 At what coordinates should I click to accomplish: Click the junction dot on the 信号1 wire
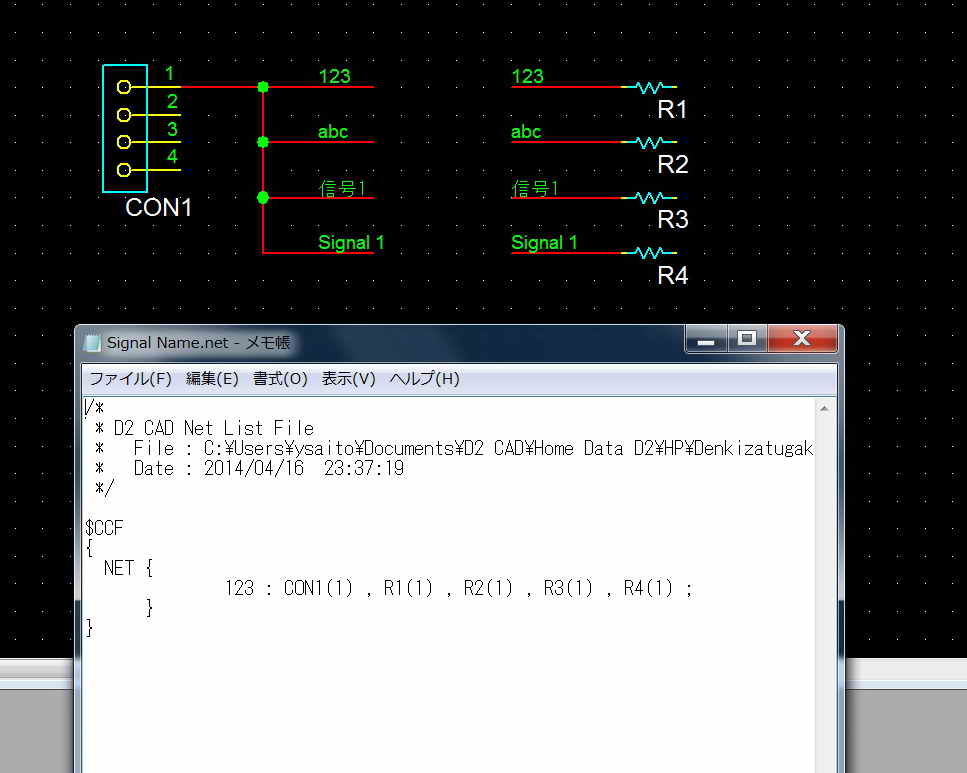(x=263, y=197)
